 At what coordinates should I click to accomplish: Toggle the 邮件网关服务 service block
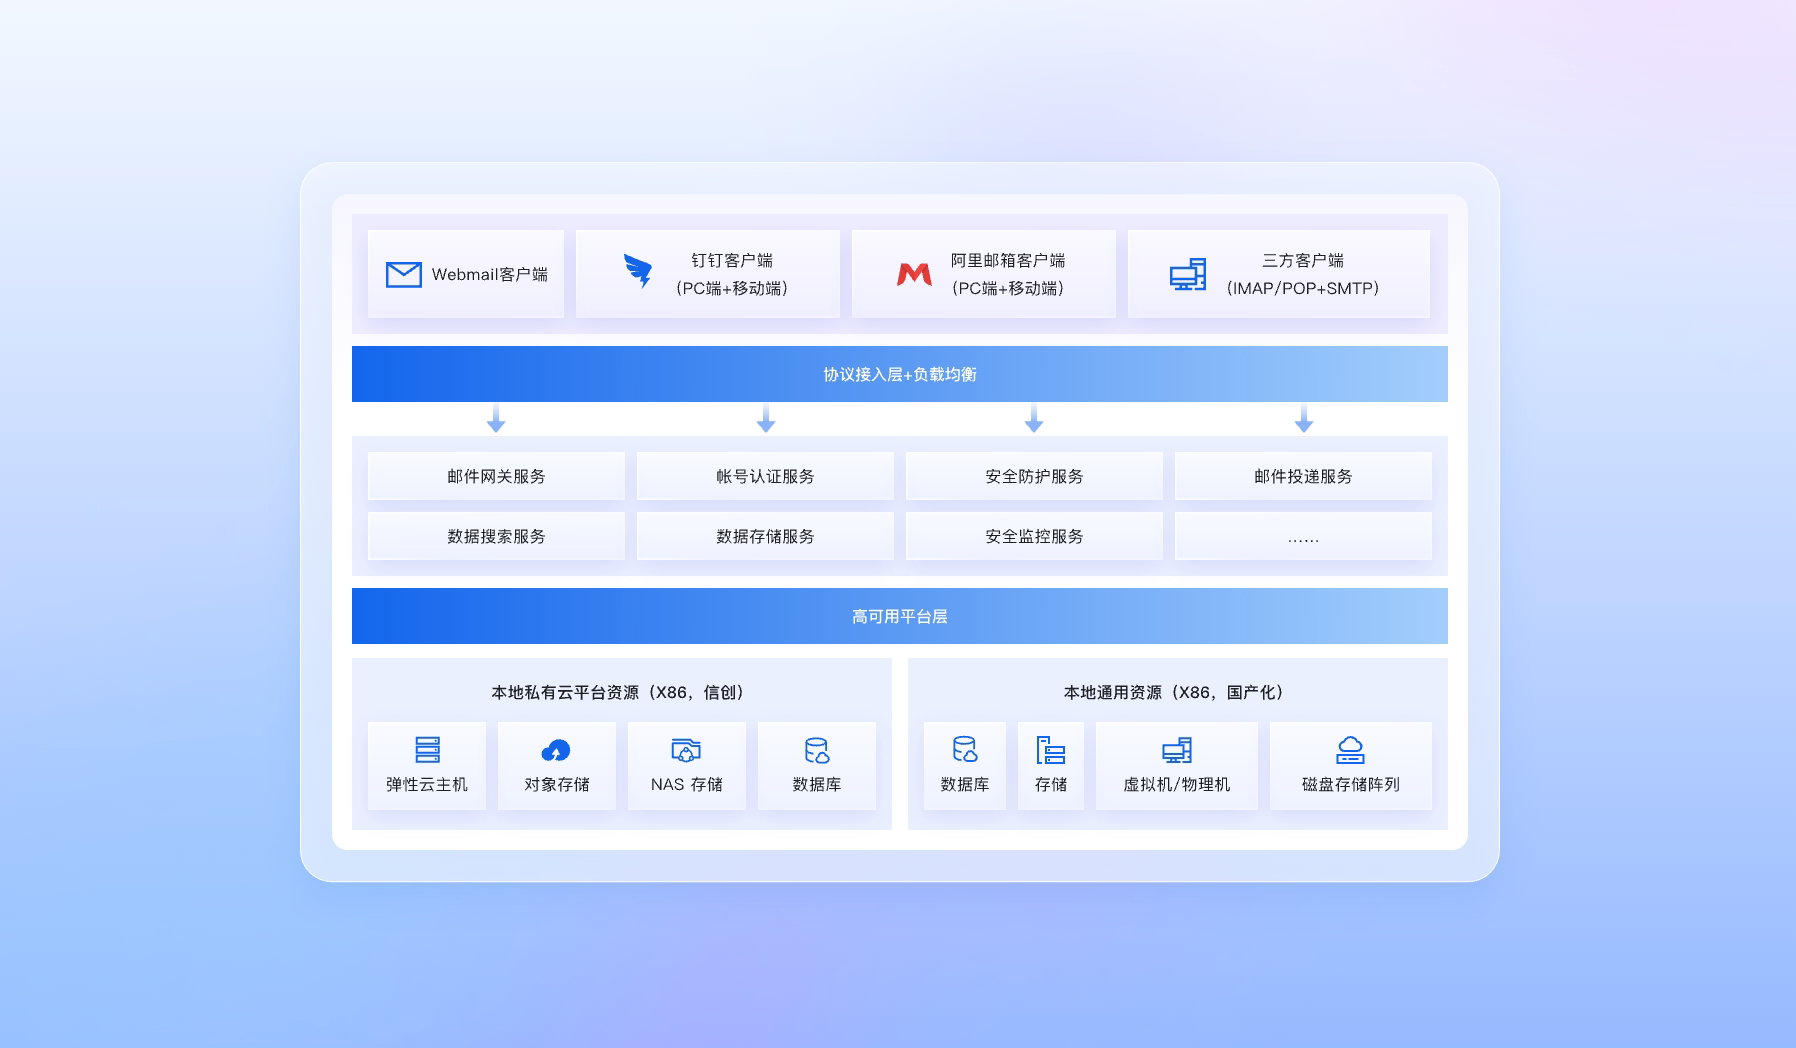click(496, 476)
